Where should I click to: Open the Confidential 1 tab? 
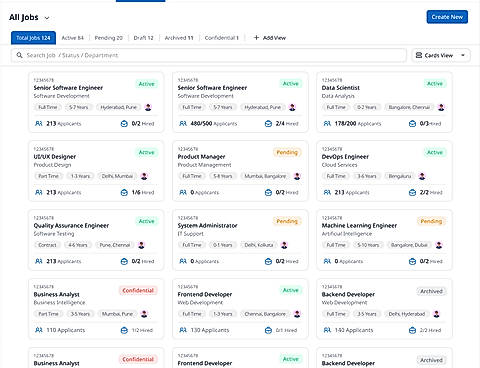(x=222, y=38)
